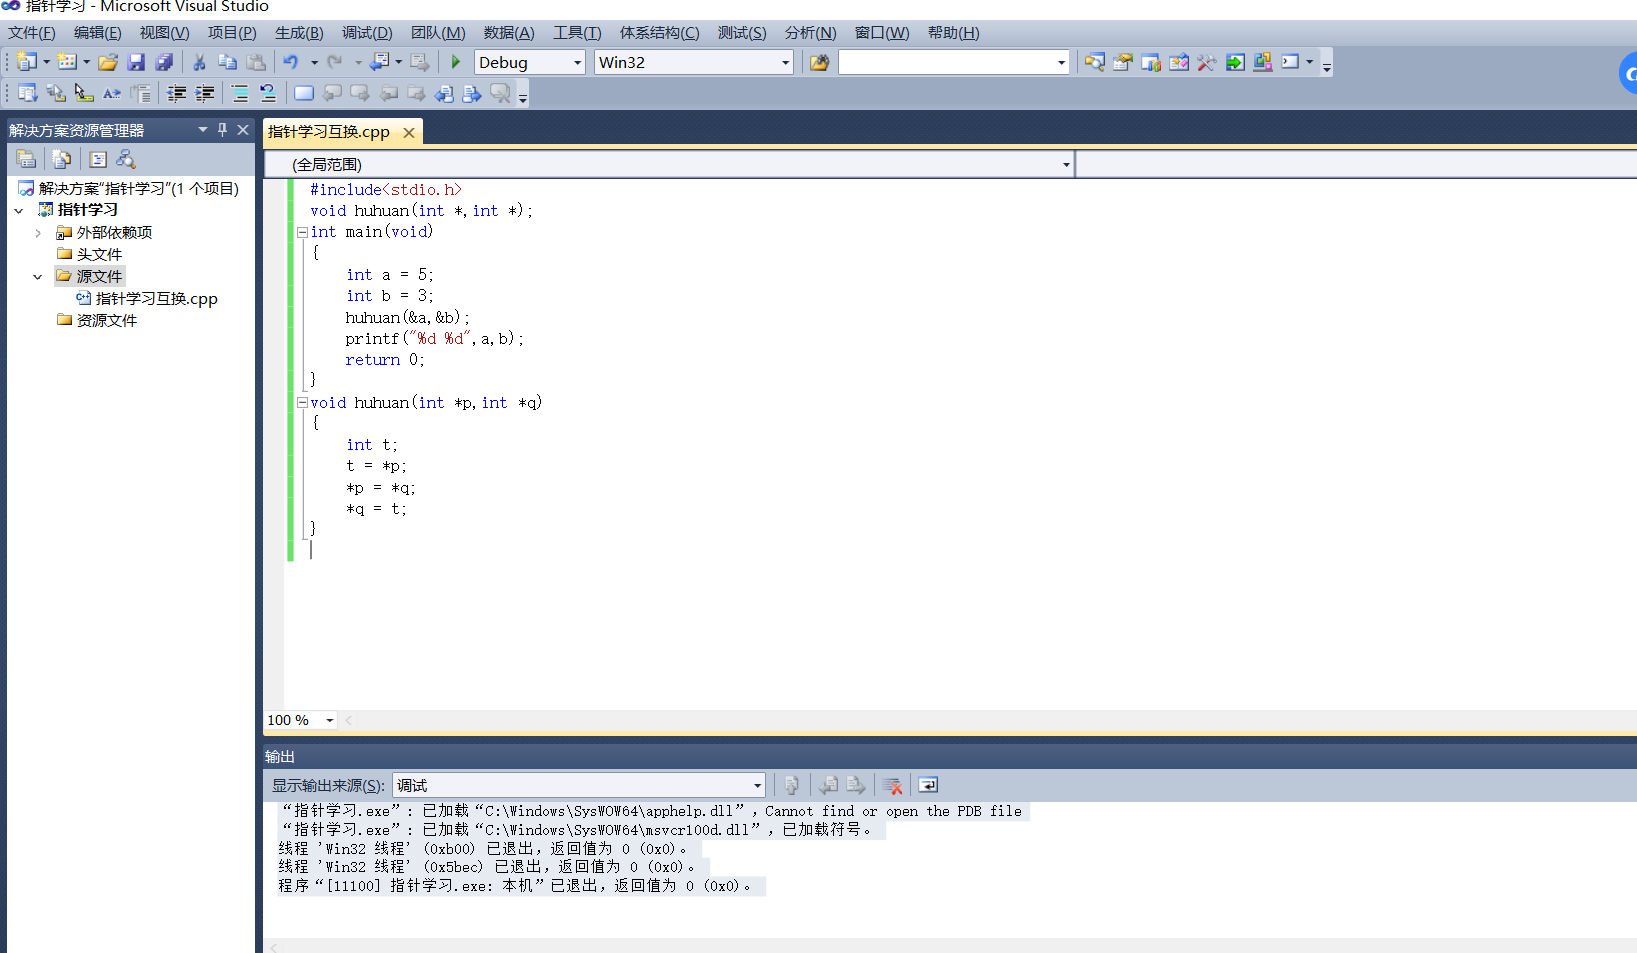
Task: Open the 工具(T) menu
Action: coord(577,33)
